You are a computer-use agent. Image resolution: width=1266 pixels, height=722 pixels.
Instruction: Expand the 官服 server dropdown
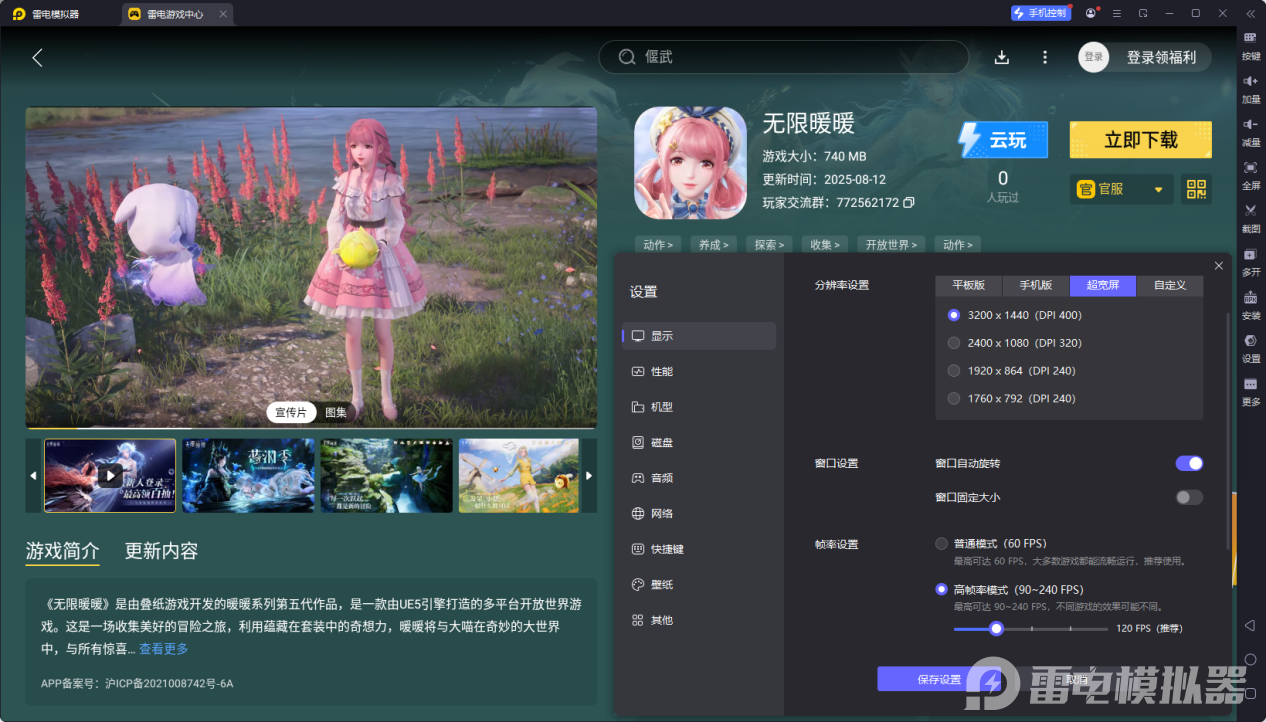[x=1158, y=189]
